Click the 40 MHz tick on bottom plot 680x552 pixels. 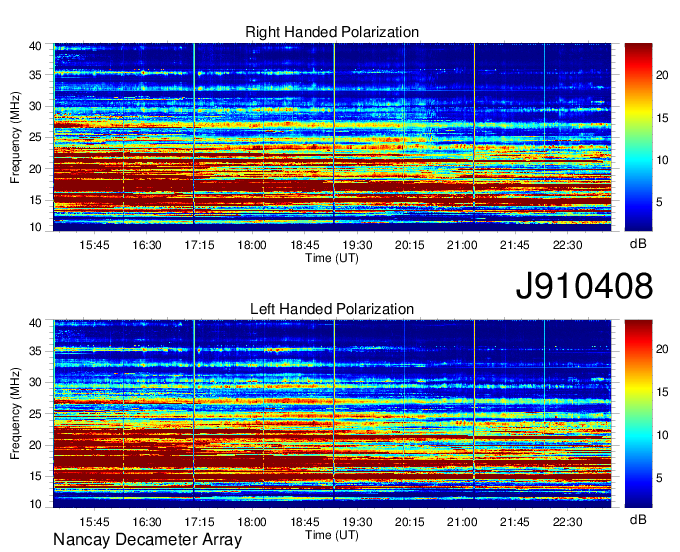[x=35, y=323]
